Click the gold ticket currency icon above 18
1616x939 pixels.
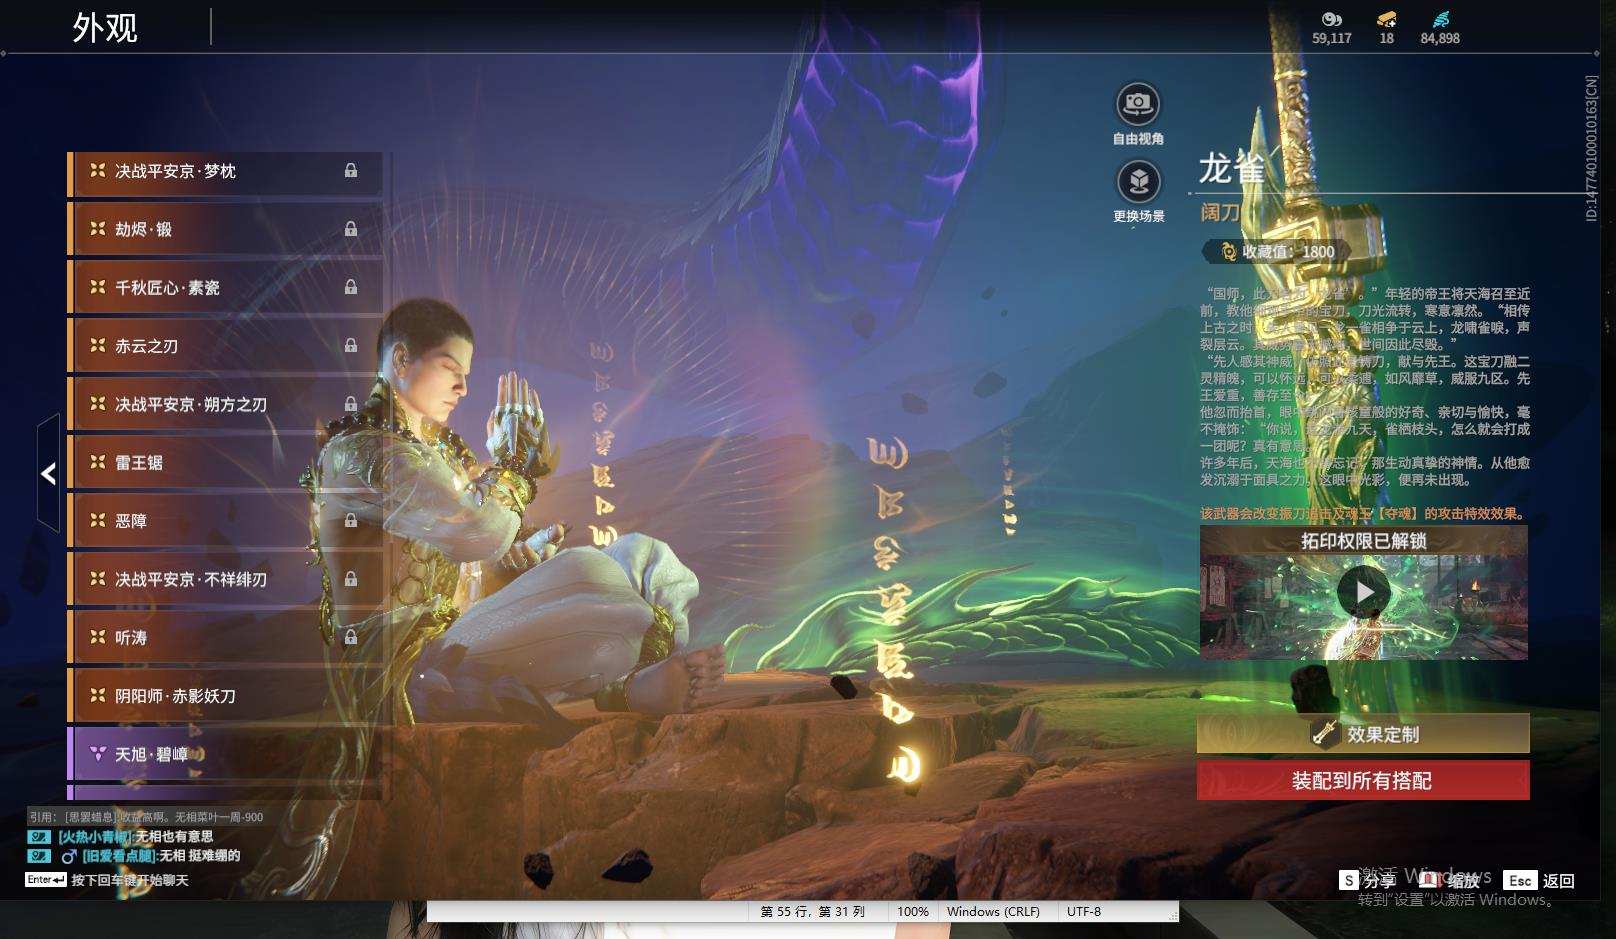pyautogui.click(x=1386, y=19)
